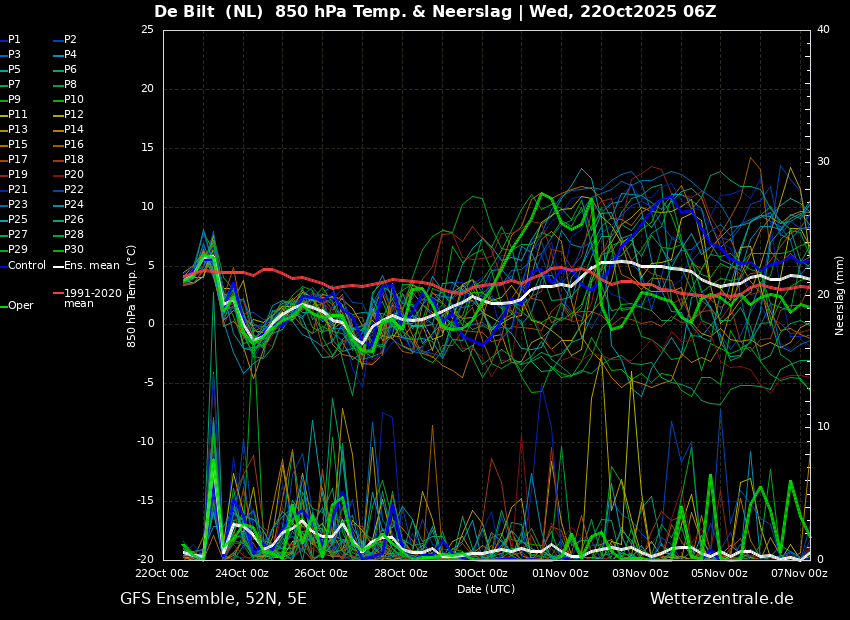Click the 26Oct 00z date tick label
The image size is (850, 620).
click(322, 573)
